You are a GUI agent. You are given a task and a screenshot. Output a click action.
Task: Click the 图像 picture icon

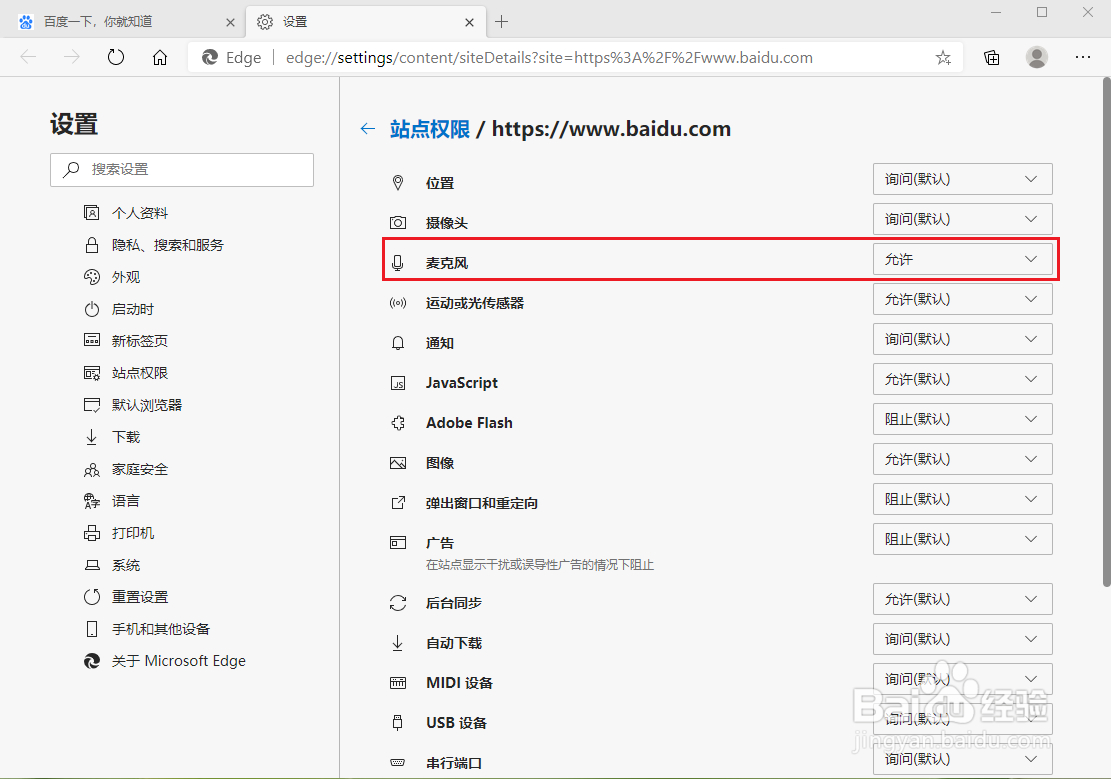click(x=398, y=463)
